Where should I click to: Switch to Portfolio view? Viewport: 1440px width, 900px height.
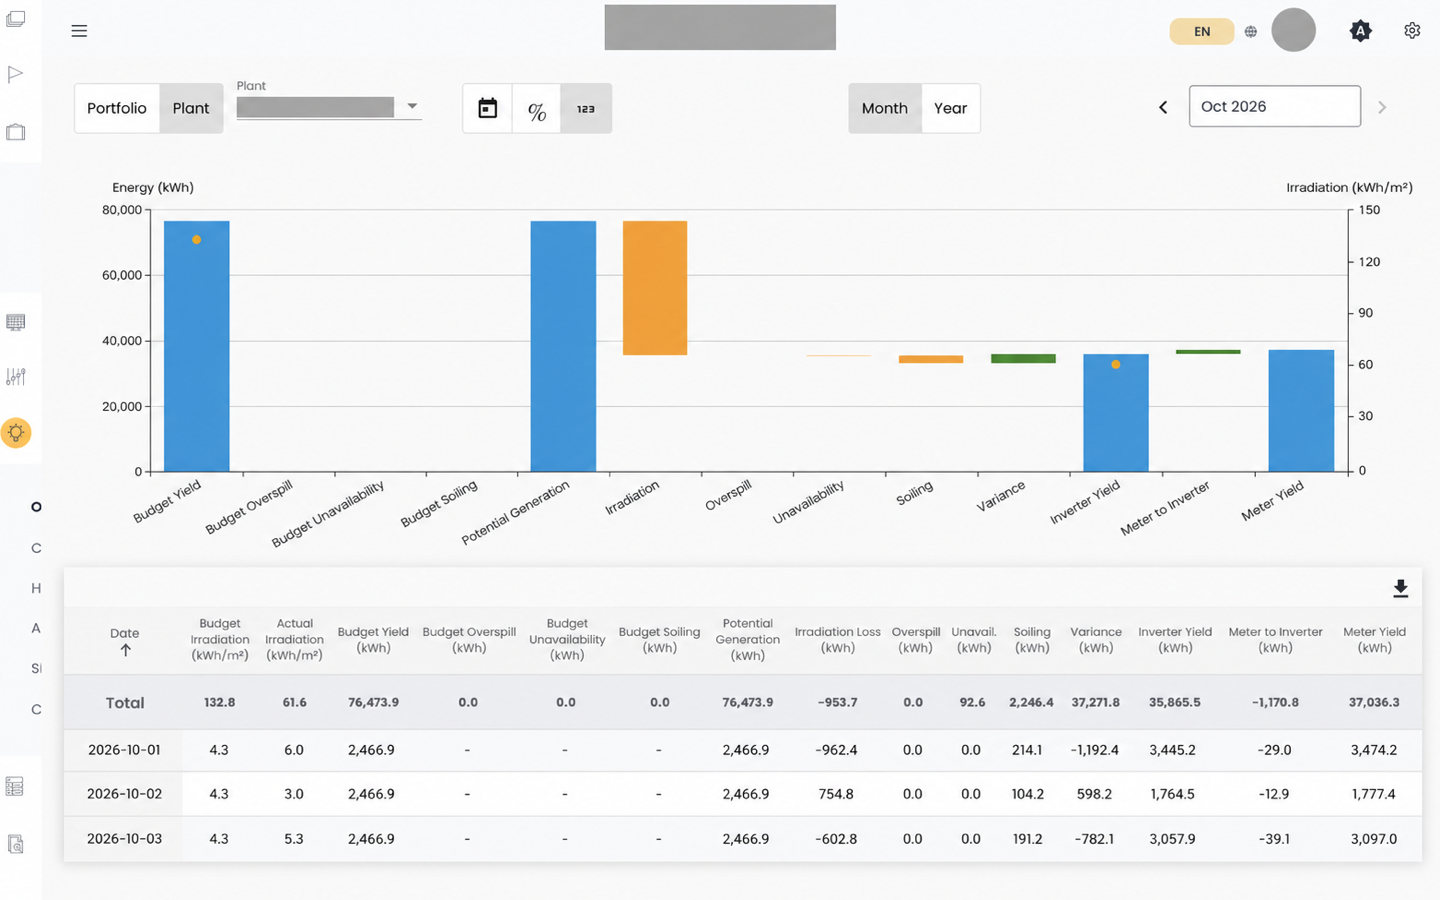pos(117,108)
